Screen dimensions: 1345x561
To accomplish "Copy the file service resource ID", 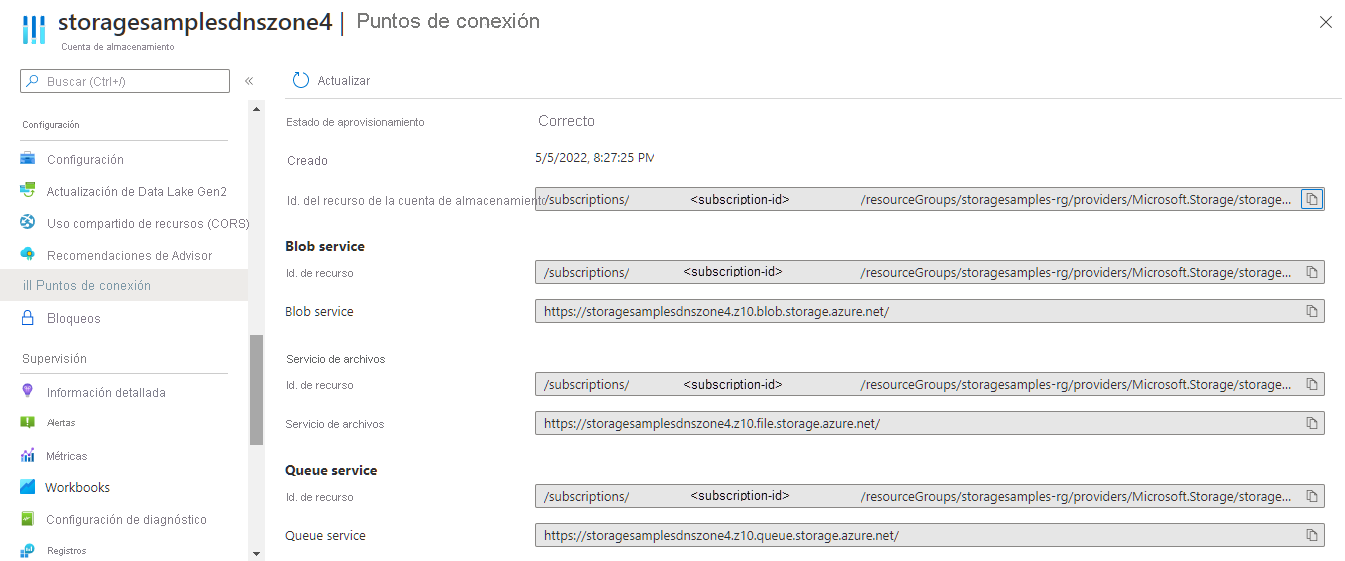I will point(1312,384).
